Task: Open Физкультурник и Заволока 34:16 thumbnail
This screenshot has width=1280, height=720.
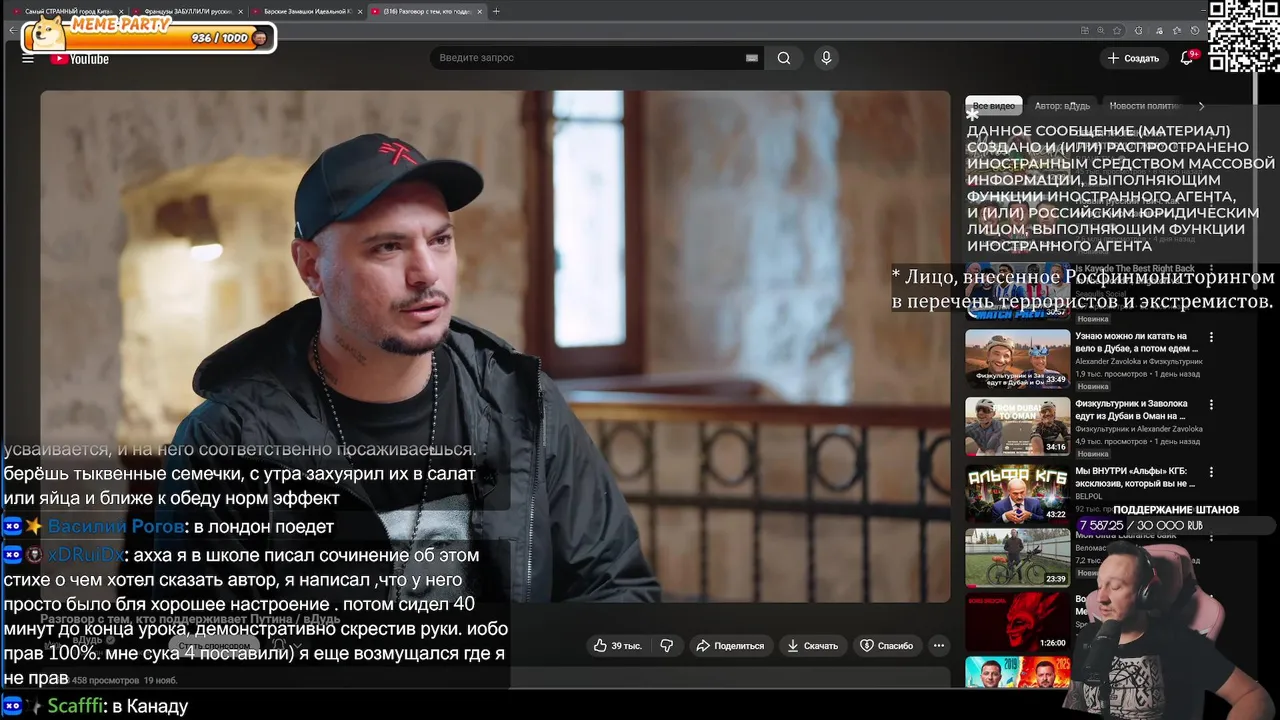Action: pyautogui.click(x=1017, y=426)
